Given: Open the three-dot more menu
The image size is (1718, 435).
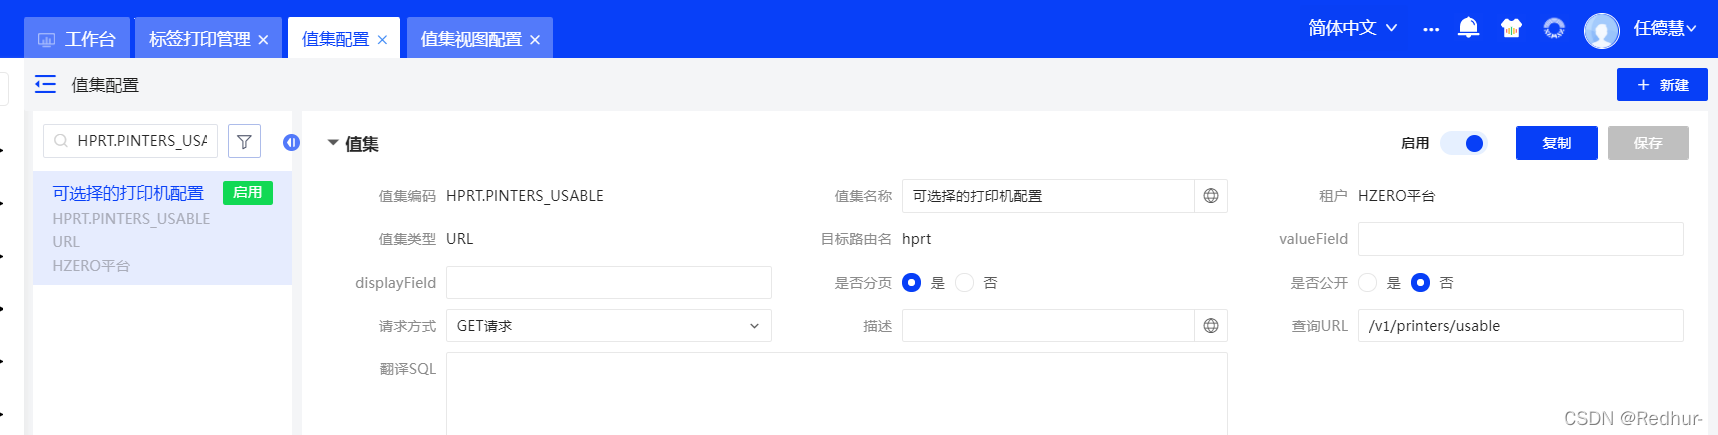Looking at the screenshot, I should [1431, 29].
